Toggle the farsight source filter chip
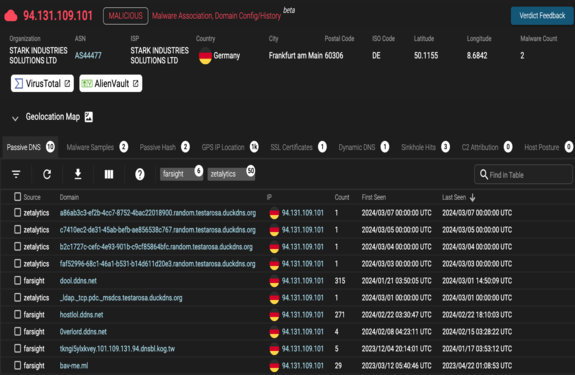This screenshot has width=575, height=375. (181, 174)
